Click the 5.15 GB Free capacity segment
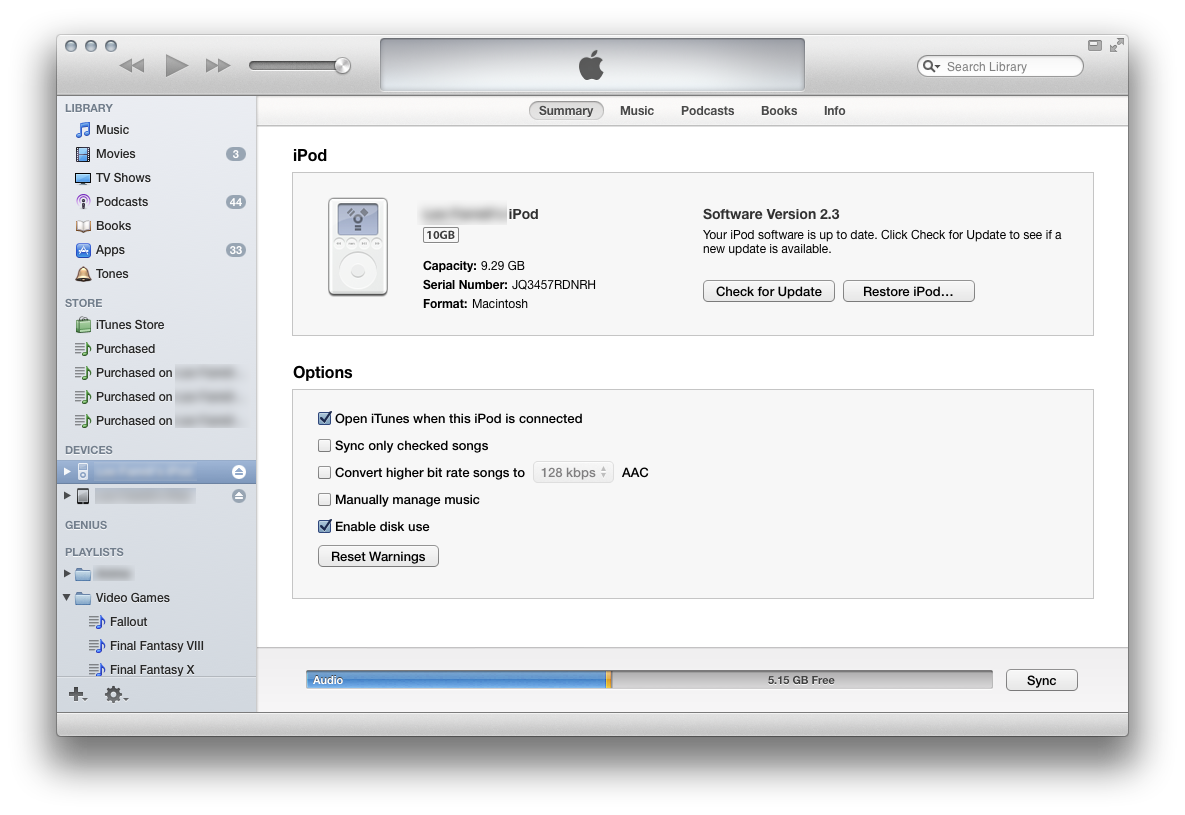Image resolution: width=1185 pixels, height=815 pixels. click(802, 680)
